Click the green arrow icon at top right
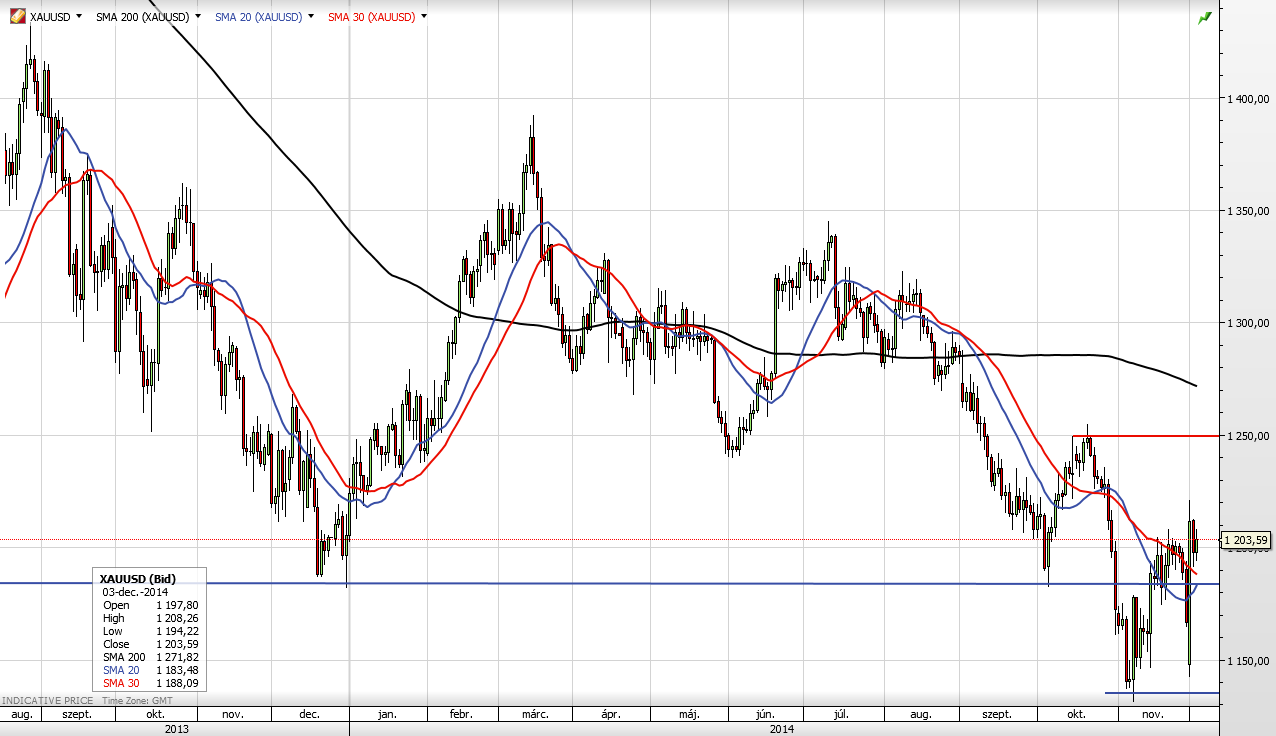The image size is (1276, 736). tap(1205, 17)
